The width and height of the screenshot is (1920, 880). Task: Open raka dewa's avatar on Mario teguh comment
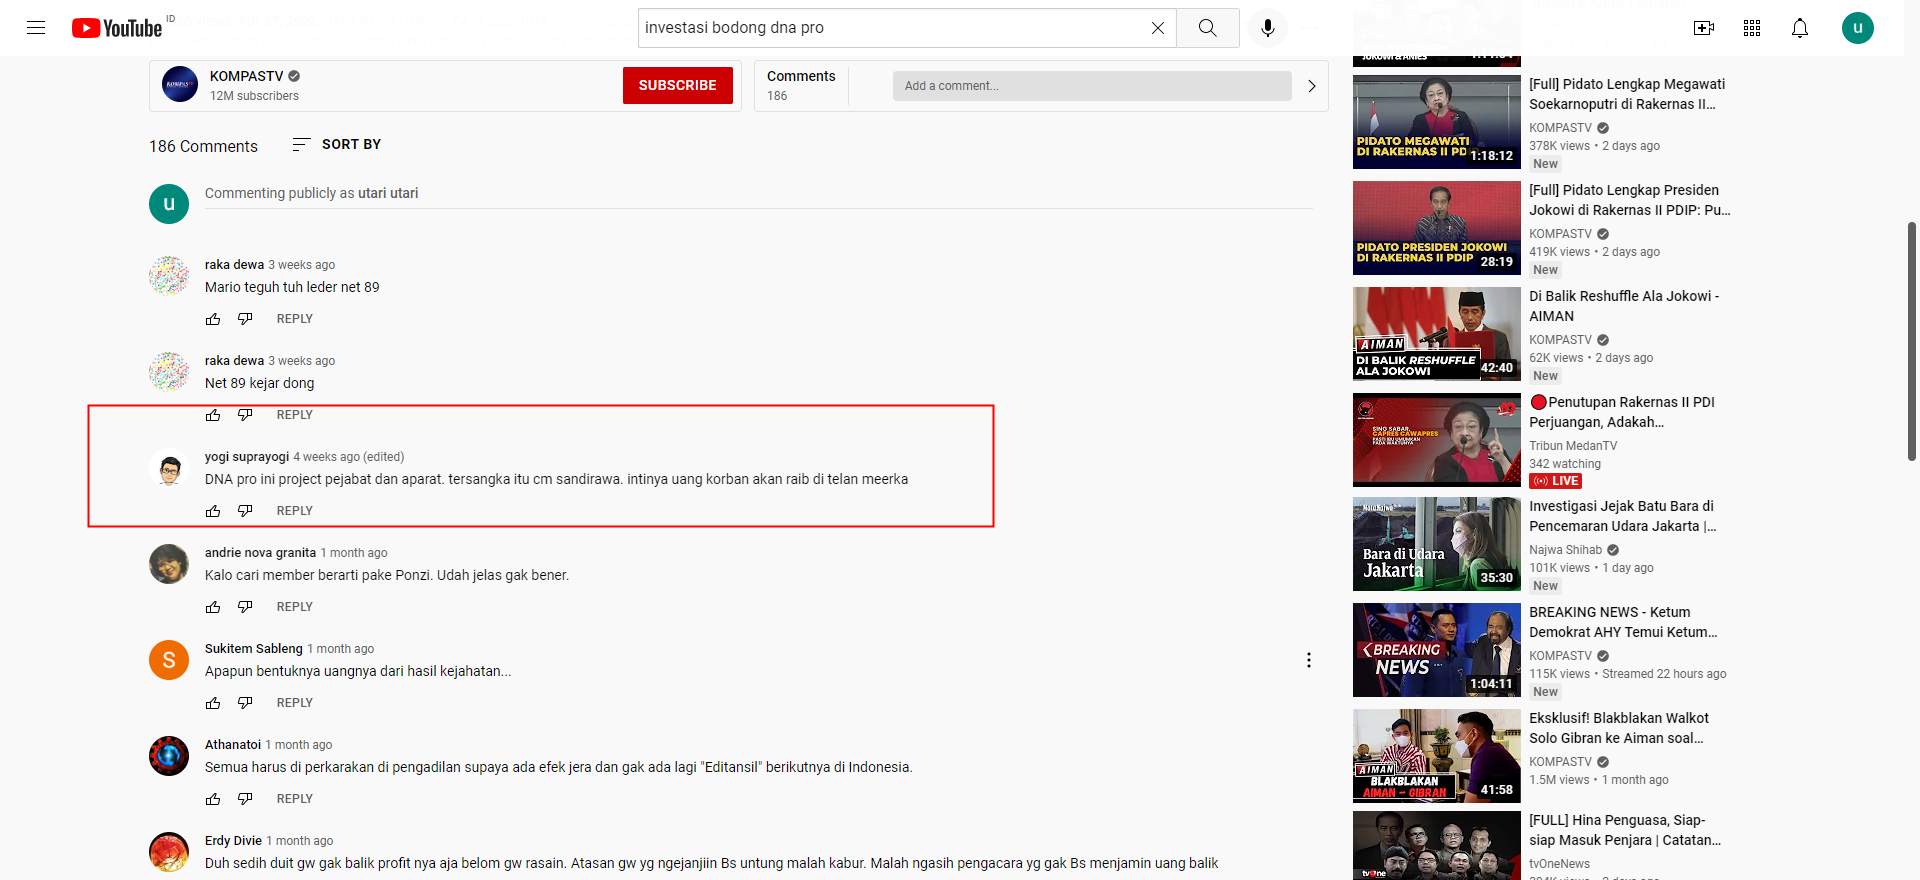pos(169,275)
